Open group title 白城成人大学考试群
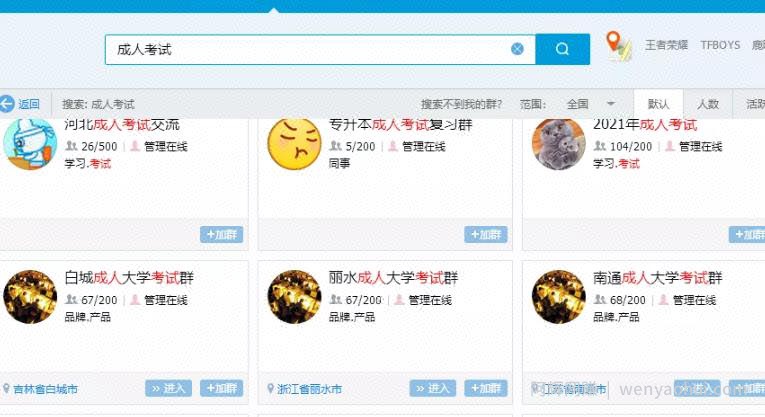The height and width of the screenshot is (417, 765). (x=129, y=278)
